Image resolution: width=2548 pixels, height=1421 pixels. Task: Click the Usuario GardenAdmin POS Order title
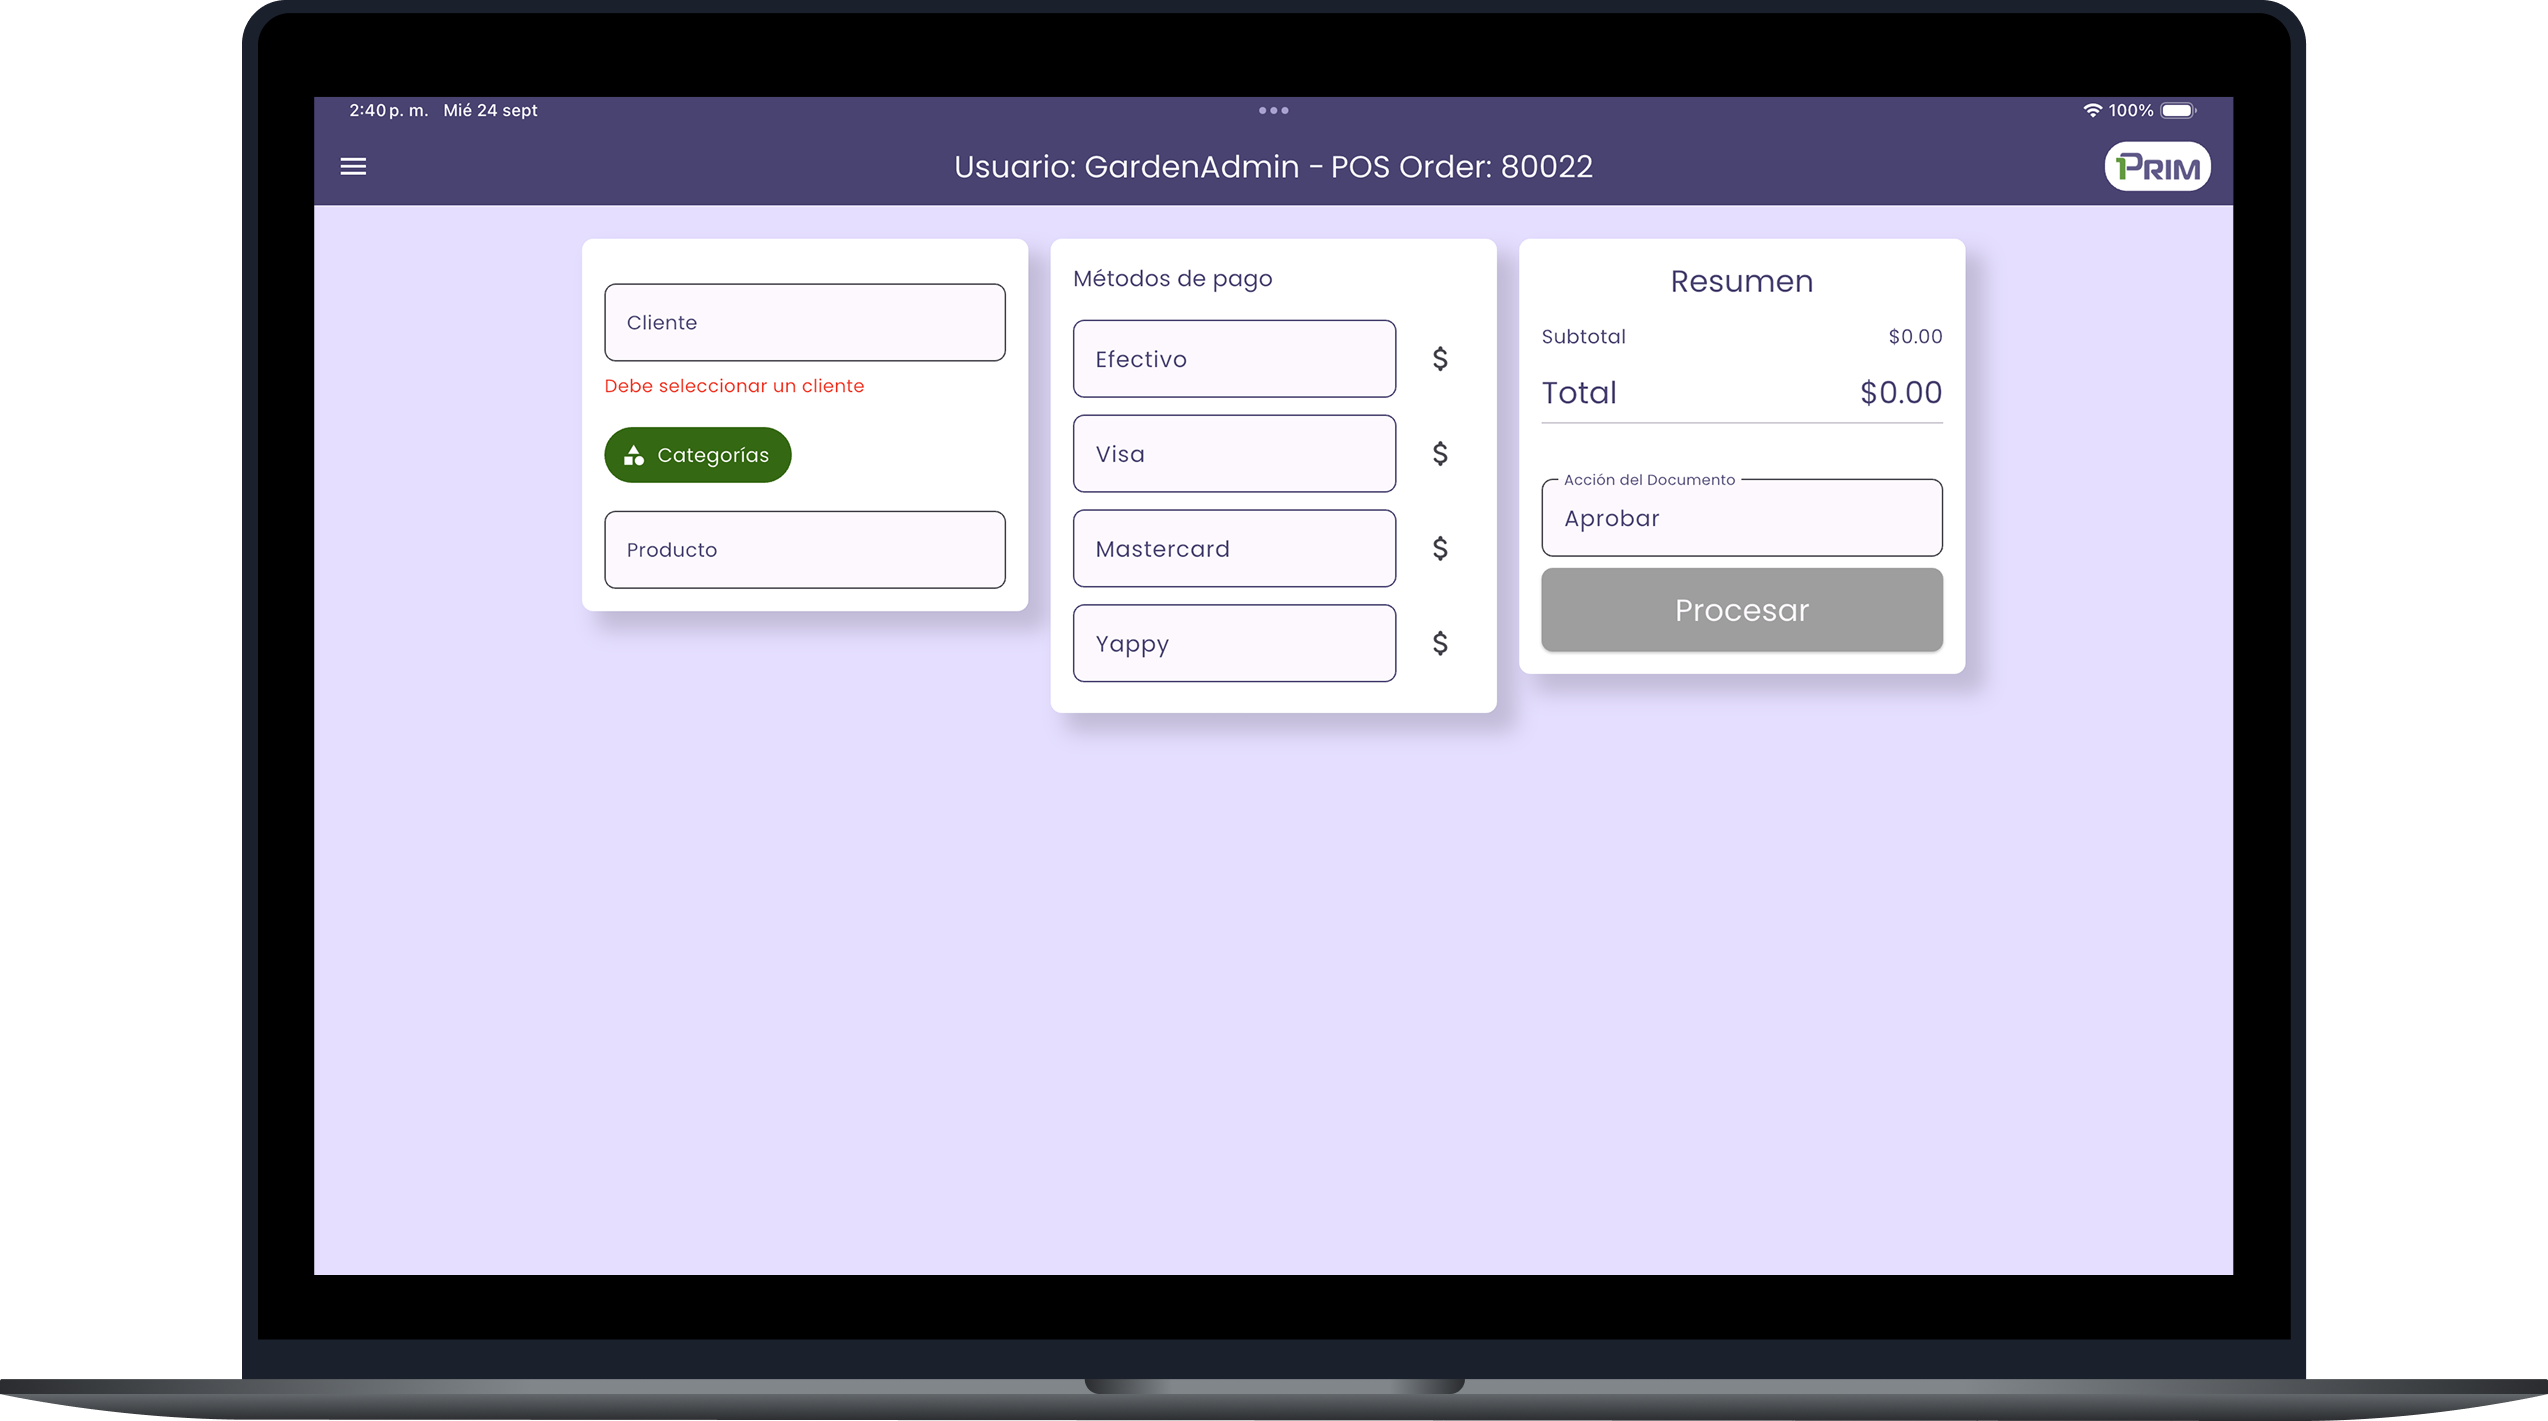coord(1272,167)
